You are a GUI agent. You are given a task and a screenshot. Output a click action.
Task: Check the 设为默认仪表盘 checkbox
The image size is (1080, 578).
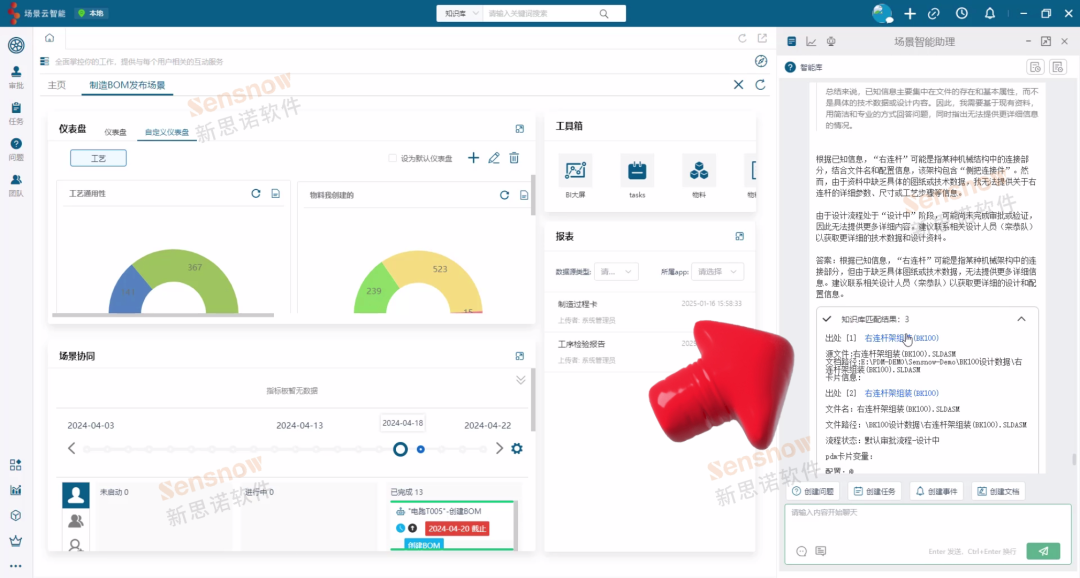click(x=393, y=158)
